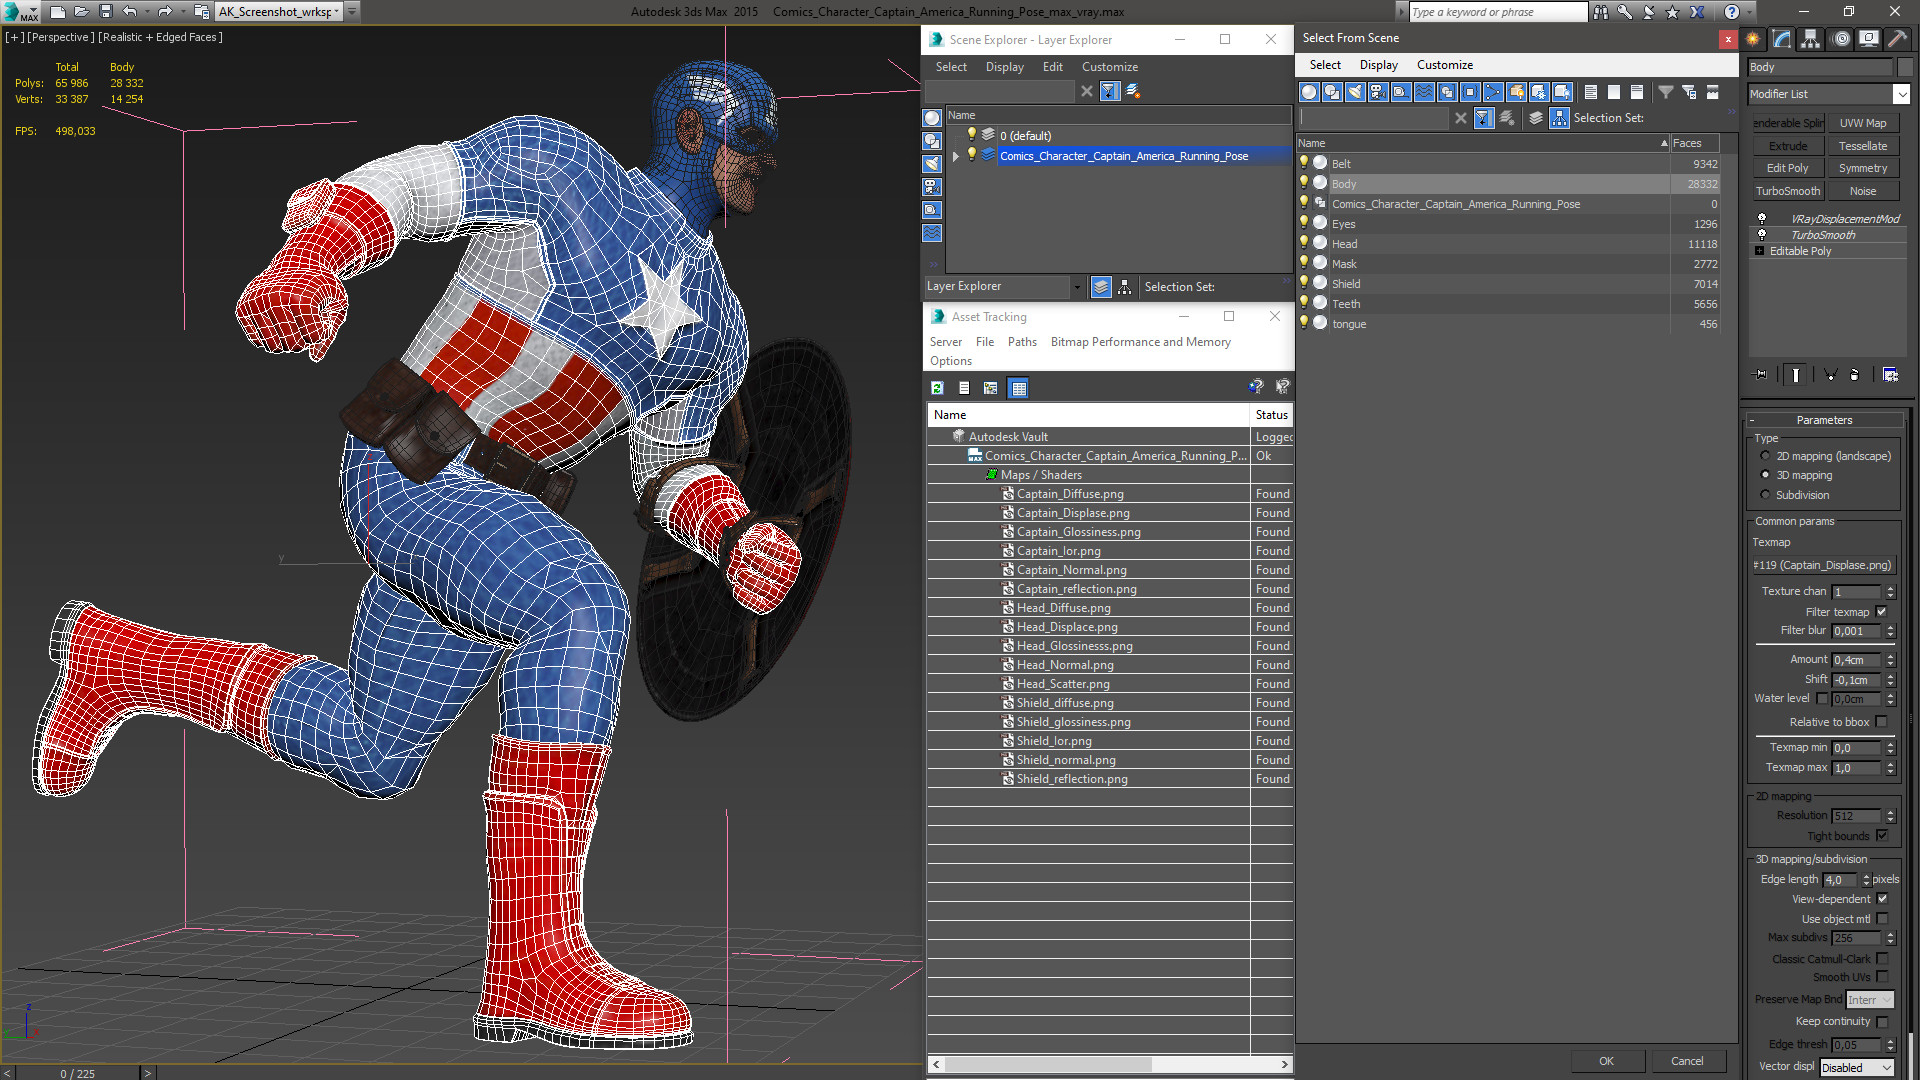Click Undo arrow in top quick-access toolbar
Screen dimensions: 1920x1080
(130, 12)
